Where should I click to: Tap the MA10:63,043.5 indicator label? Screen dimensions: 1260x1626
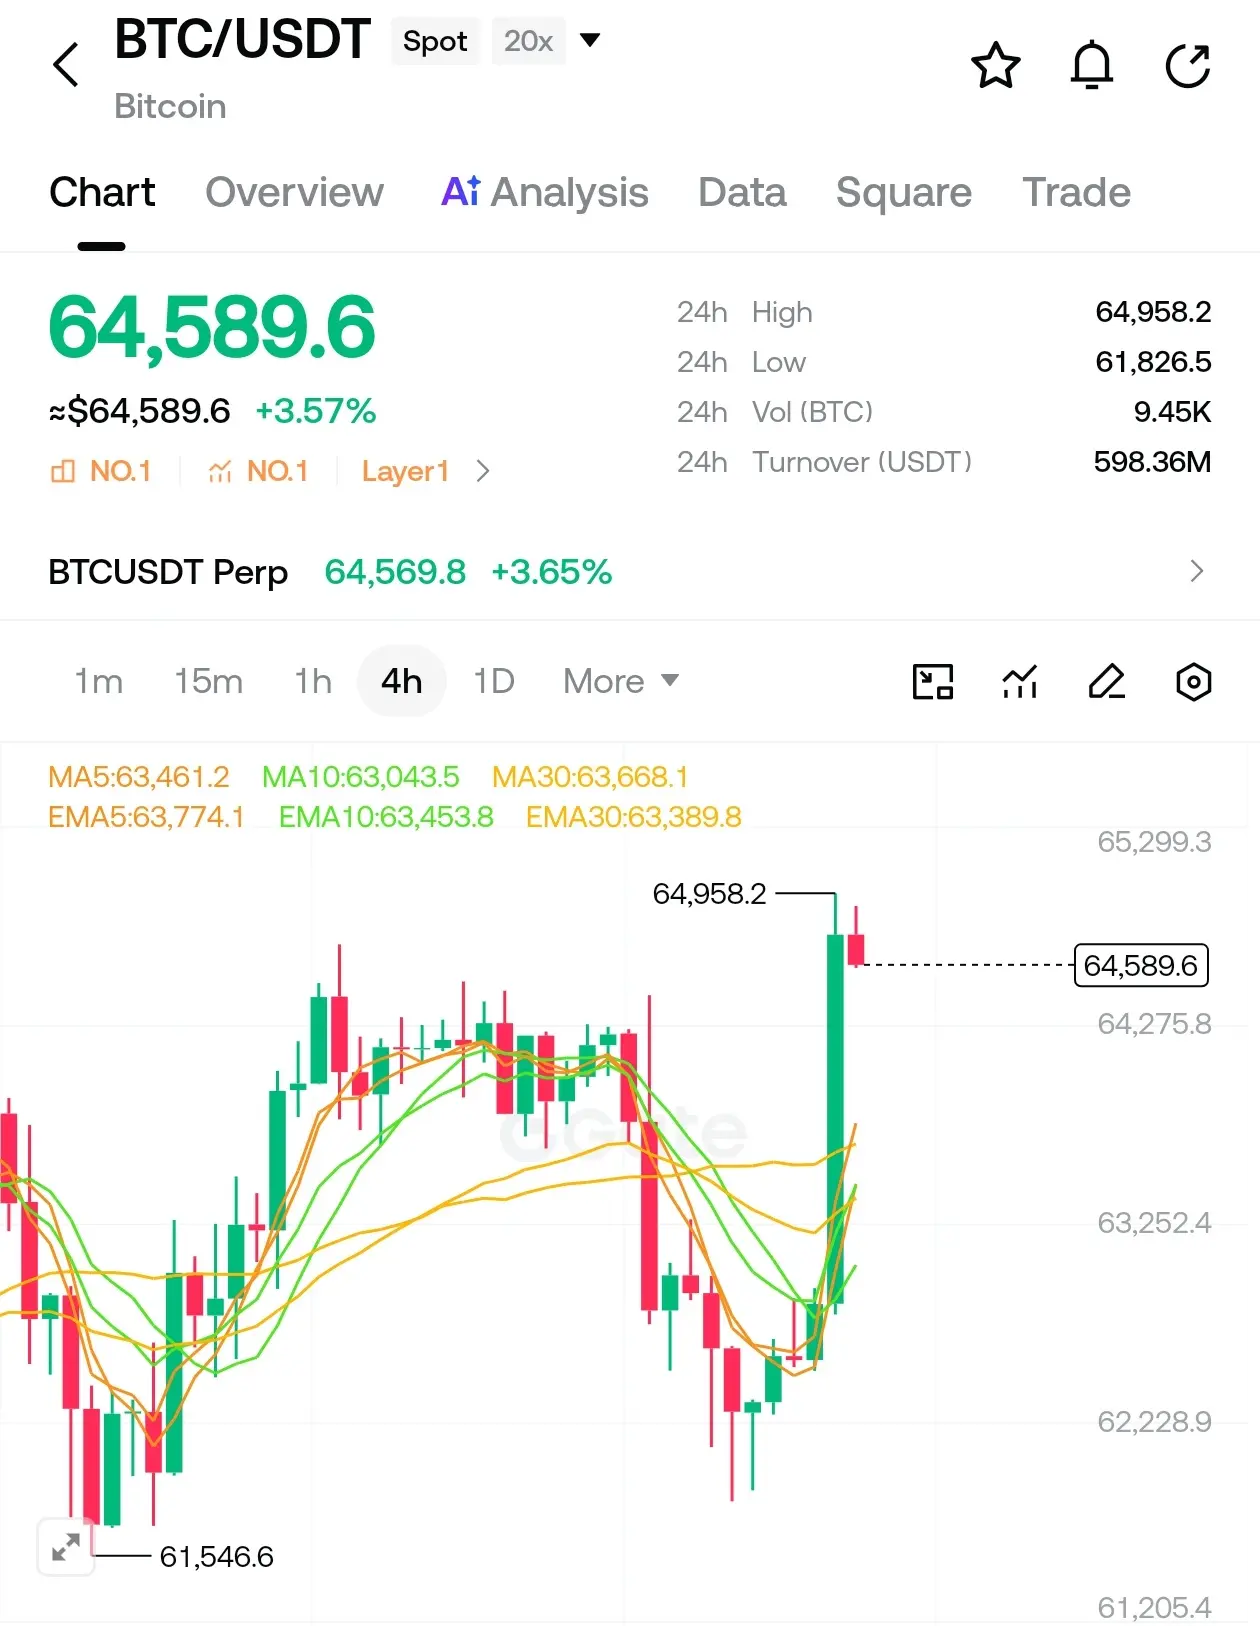pos(360,777)
